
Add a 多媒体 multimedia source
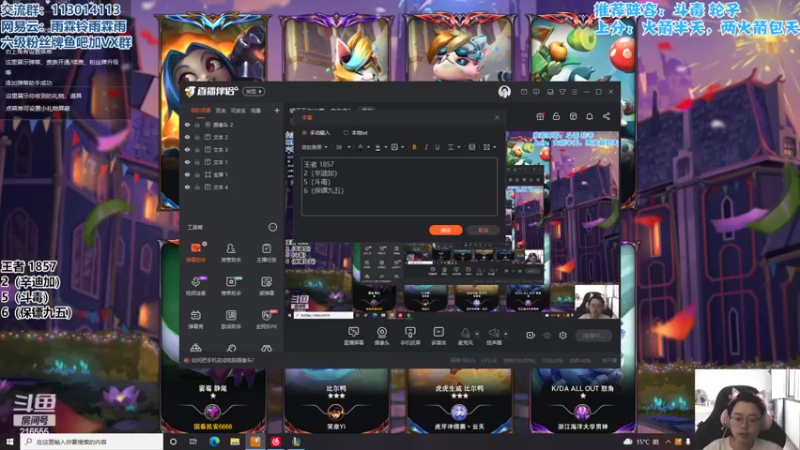tap(438, 336)
